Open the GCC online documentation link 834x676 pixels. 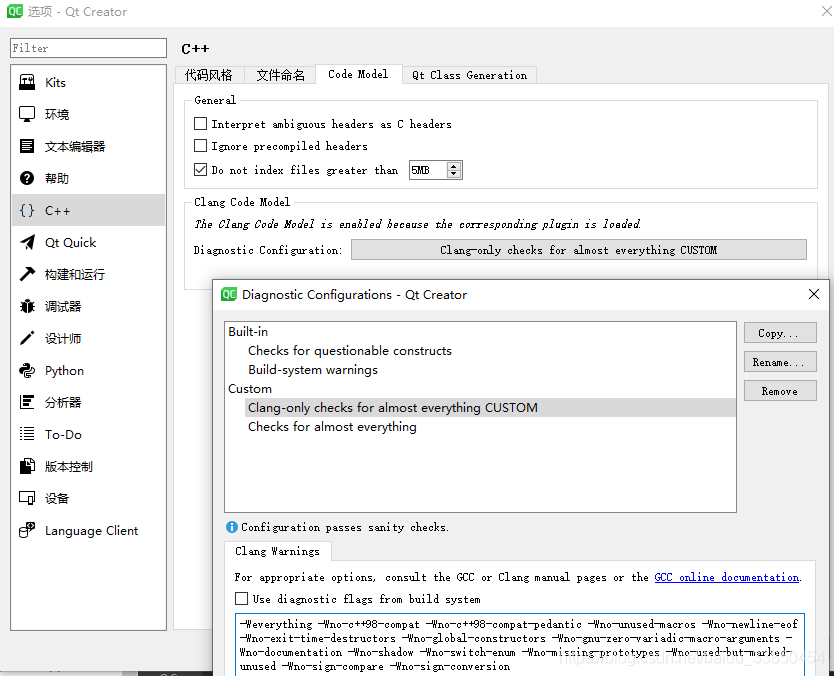[727, 578]
